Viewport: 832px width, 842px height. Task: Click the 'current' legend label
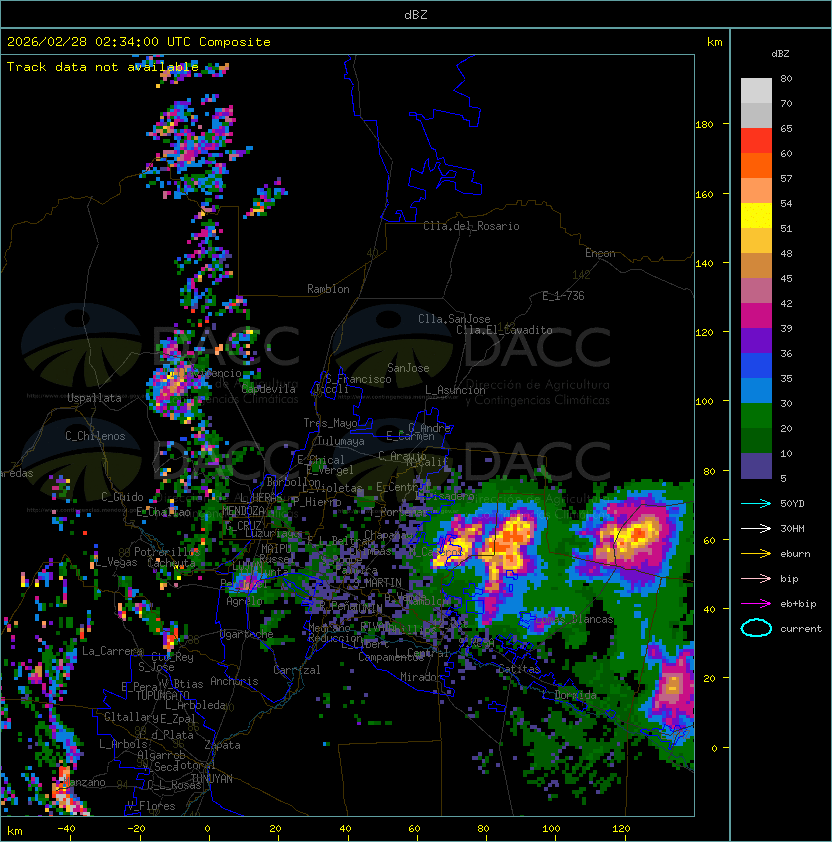[x=801, y=629]
